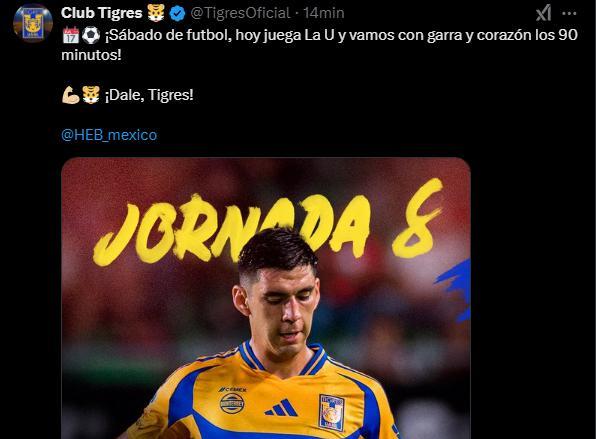Click the yellow JORNADA 8 title in image
596x439 pixels.
tap(268, 224)
